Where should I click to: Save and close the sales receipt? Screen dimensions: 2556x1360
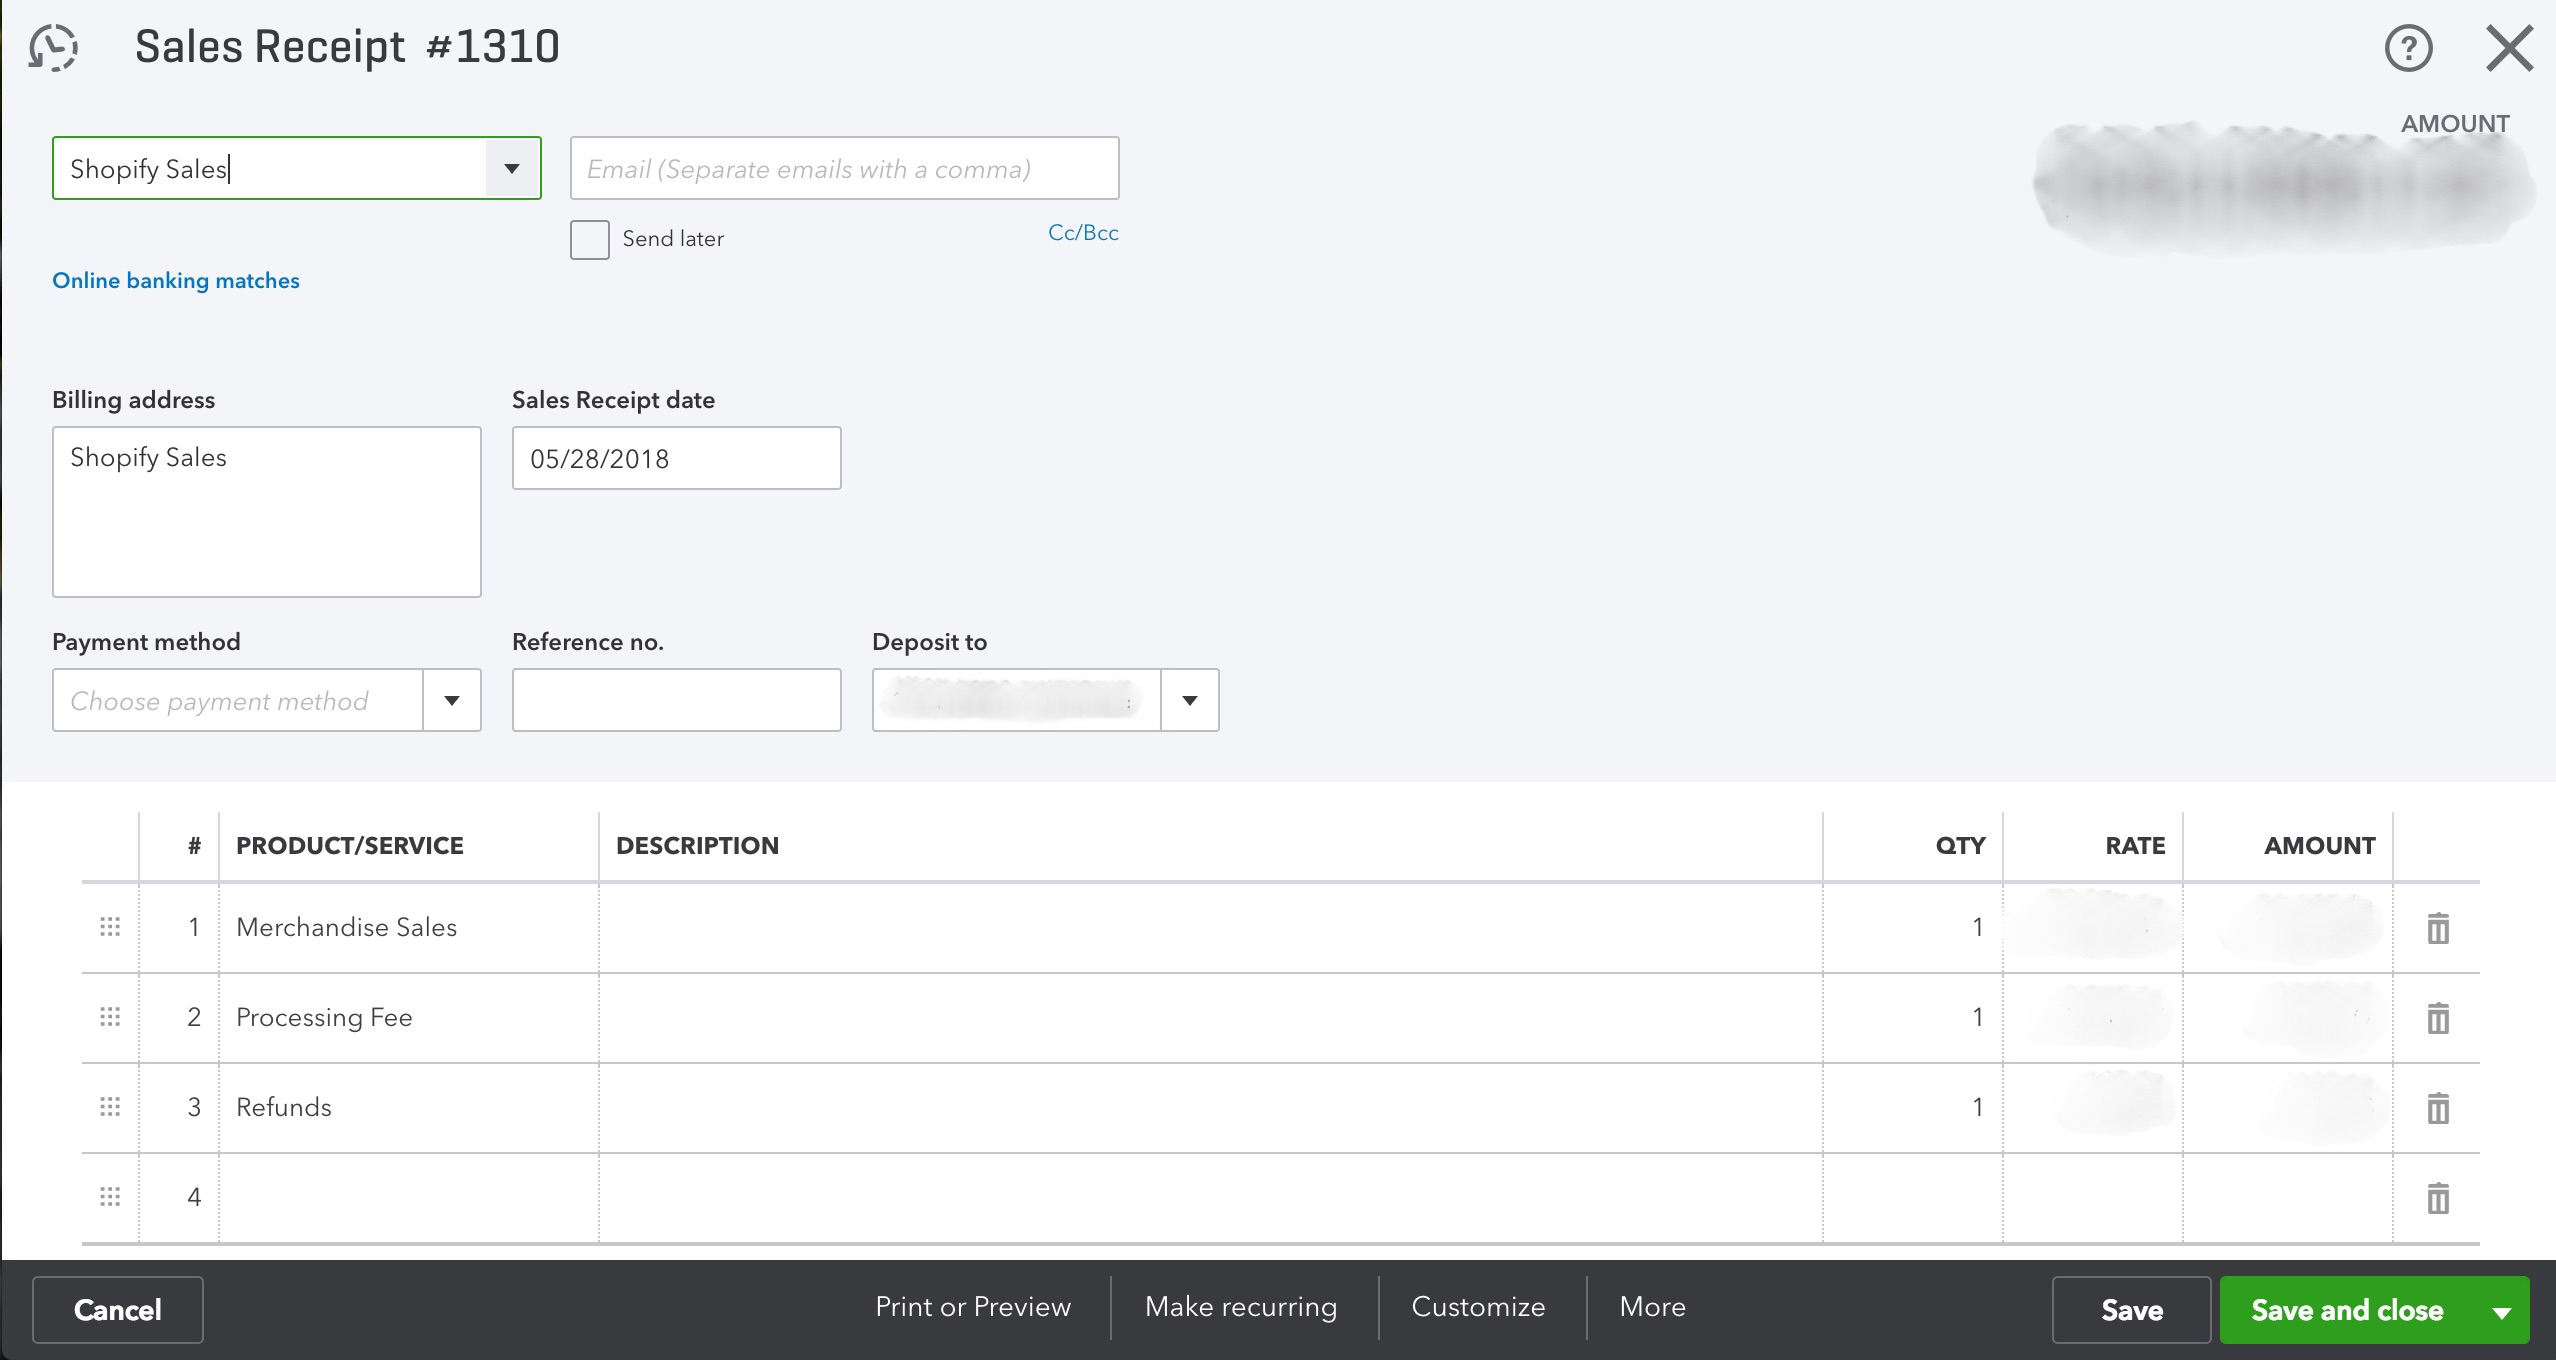click(x=2345, y=1309)
